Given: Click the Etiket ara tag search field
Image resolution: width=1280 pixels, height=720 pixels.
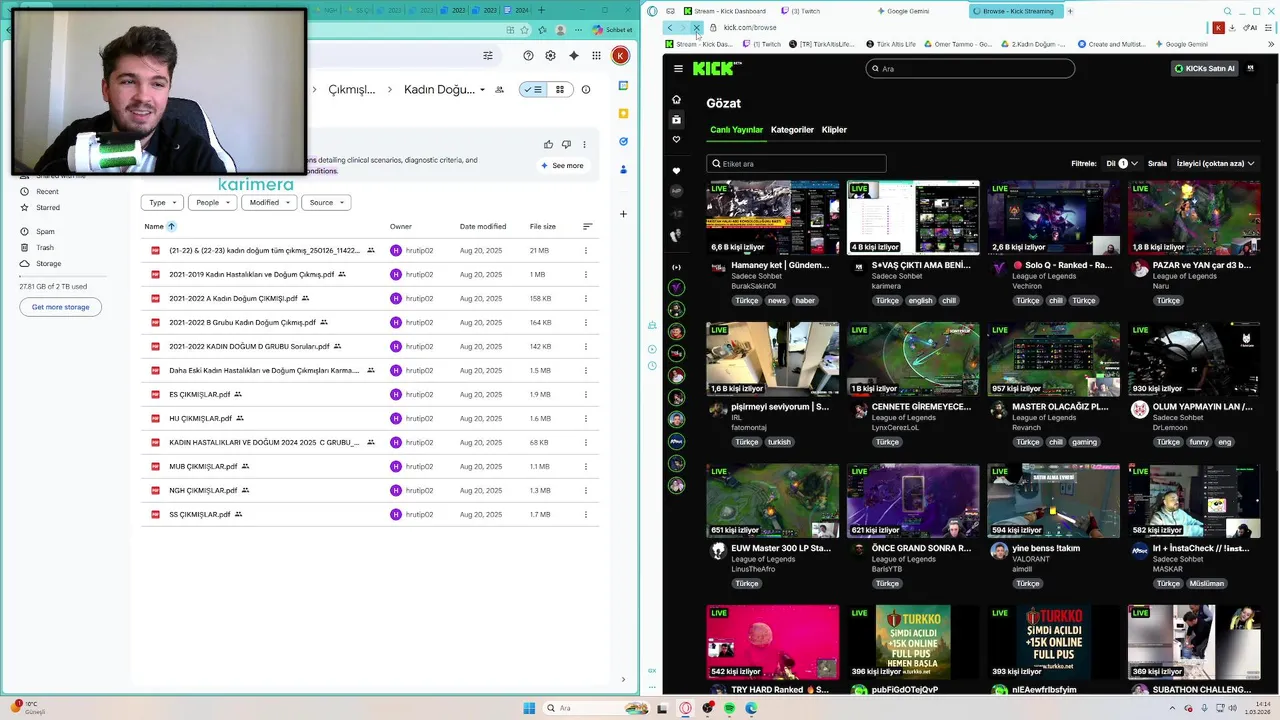Looking at the screenshot, I should tap(796, 164).
